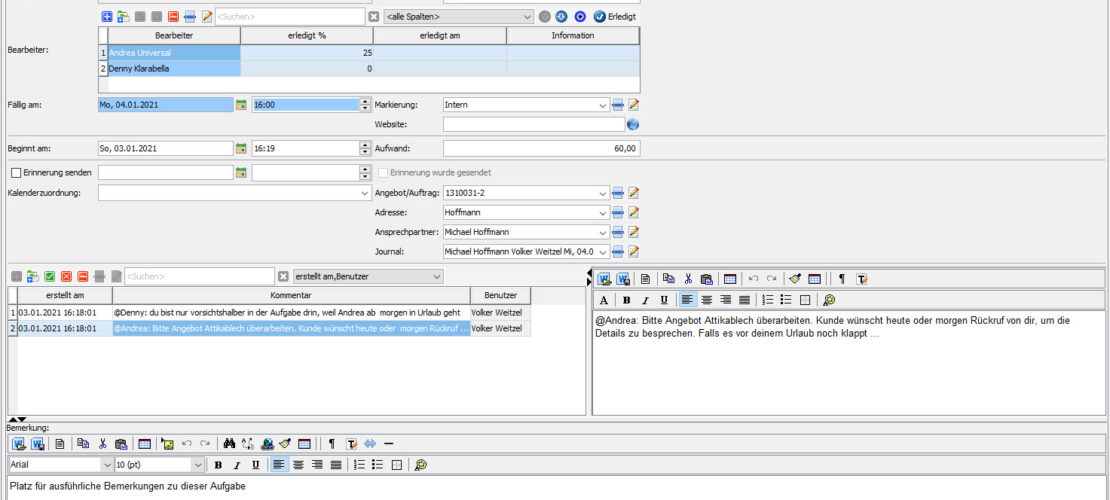Click the cut scissors icon in Bemerkung toolbar
This screenshot has height=500, width=1110.
click(x=102, y=444)
